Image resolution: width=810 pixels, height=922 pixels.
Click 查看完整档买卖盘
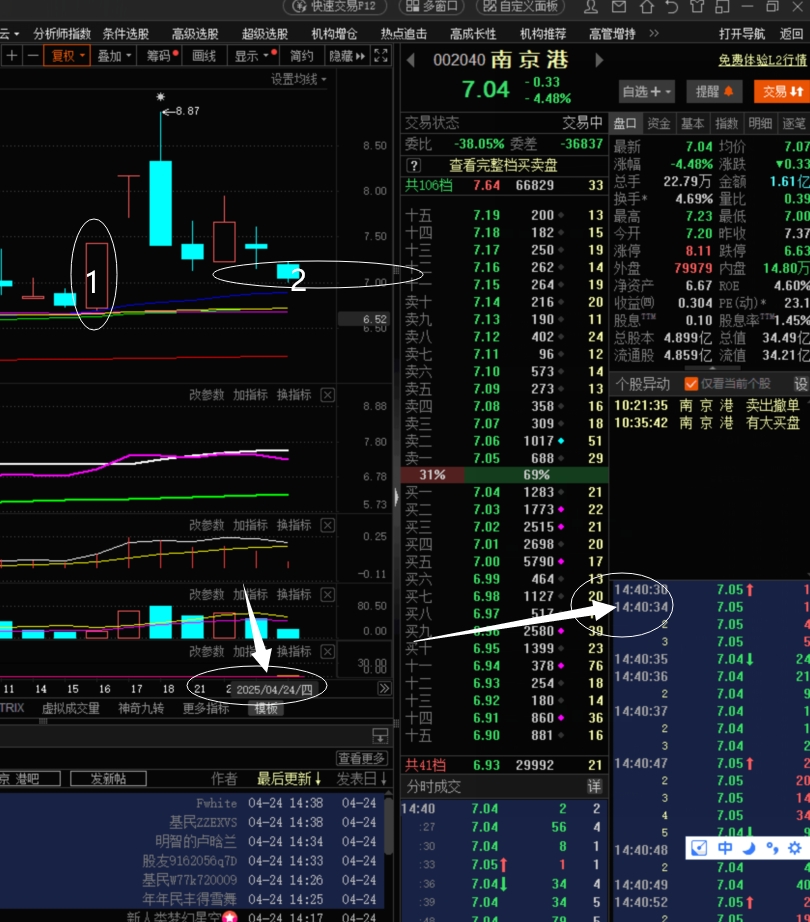(x=503, y=166)
